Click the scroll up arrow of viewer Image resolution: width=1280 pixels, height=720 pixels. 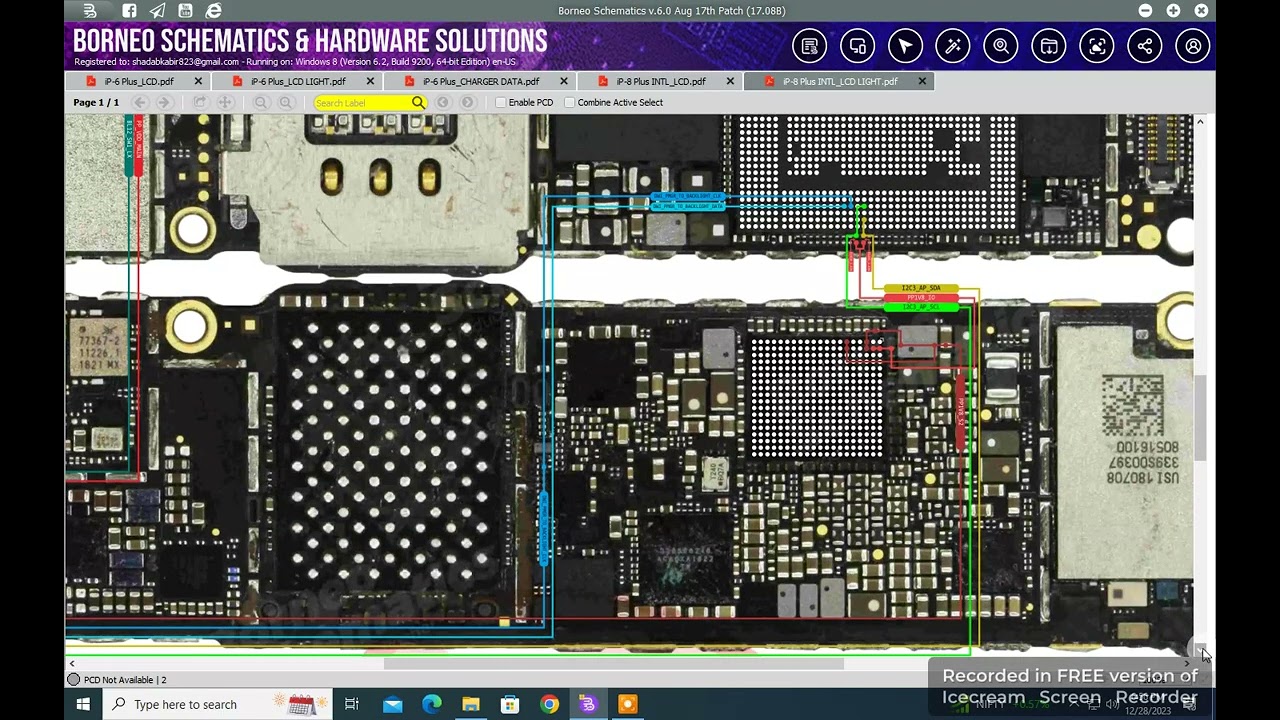1201,122
